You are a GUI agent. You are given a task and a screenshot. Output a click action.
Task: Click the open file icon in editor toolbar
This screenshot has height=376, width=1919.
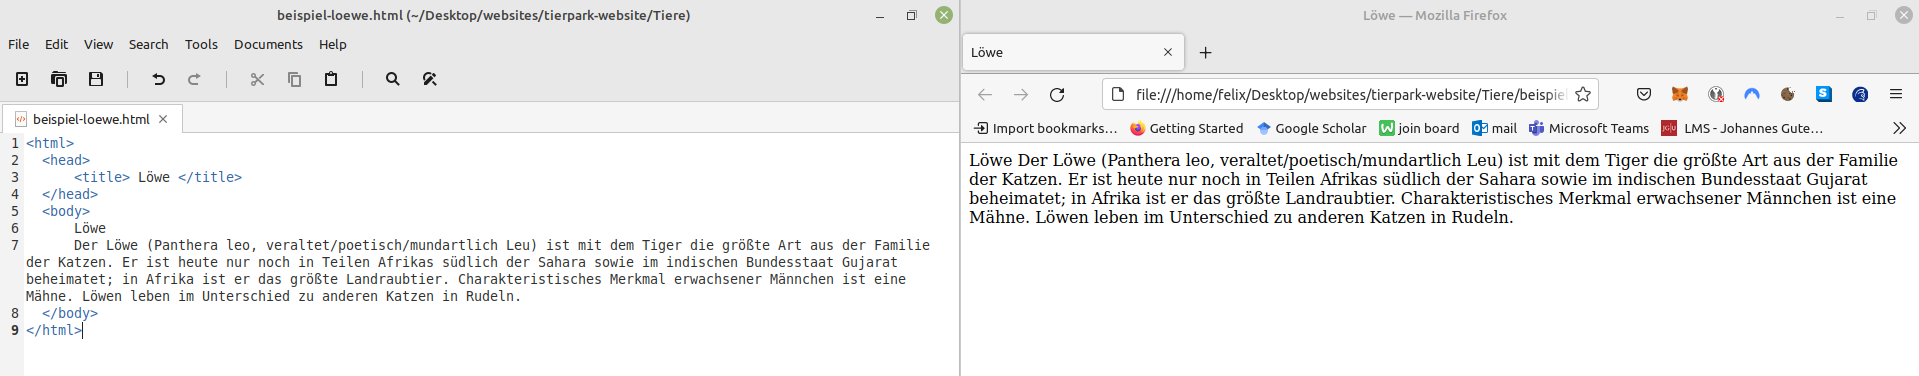click(59, 79)
